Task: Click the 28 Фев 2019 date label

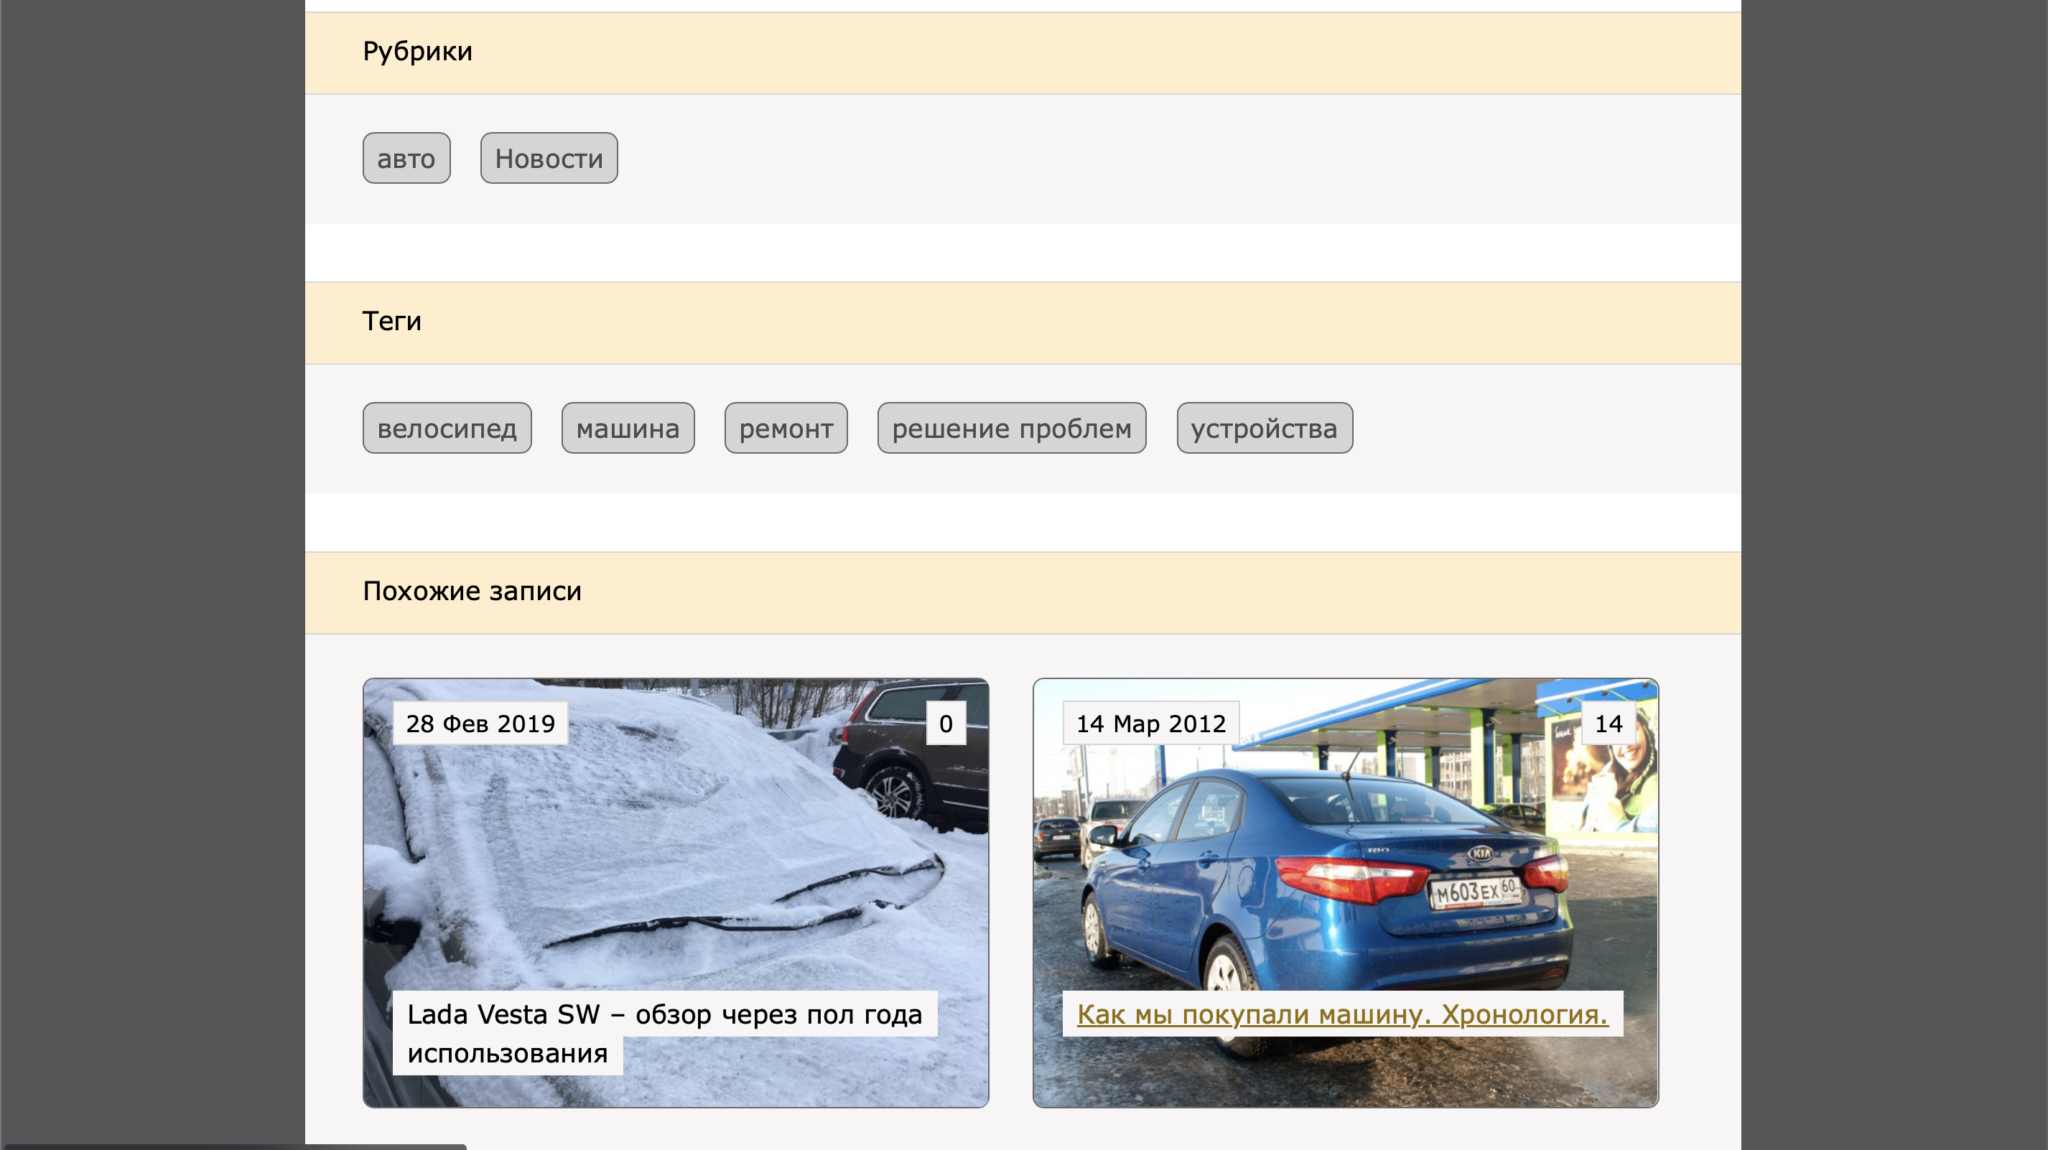Action: 480,723
